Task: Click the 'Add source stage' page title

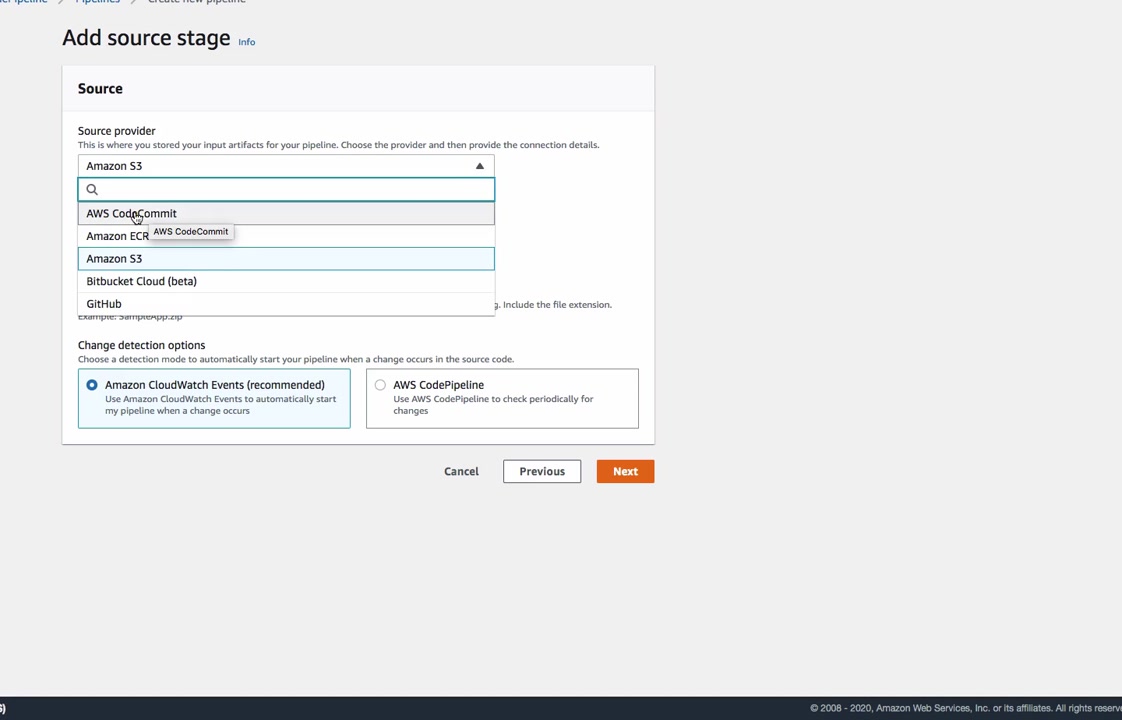Action: [x=146, y=37]
